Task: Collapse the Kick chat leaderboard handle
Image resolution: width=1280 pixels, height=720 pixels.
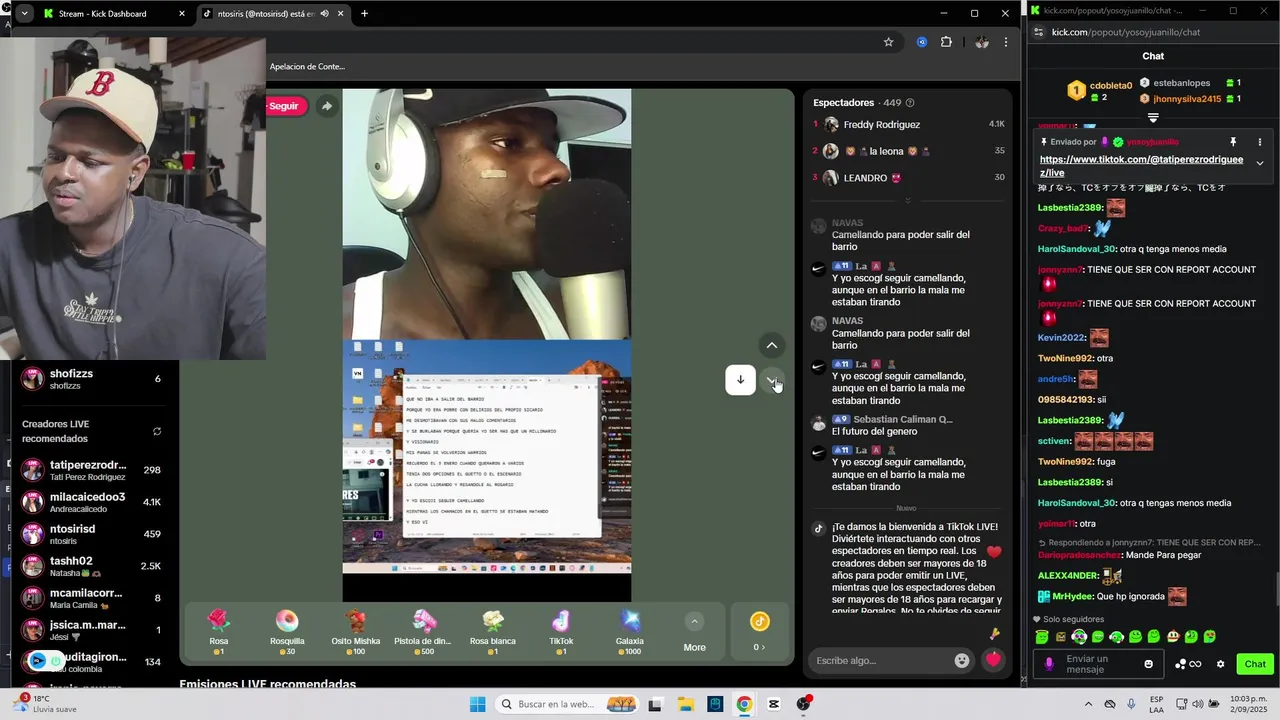Action: coord(1153,117)
